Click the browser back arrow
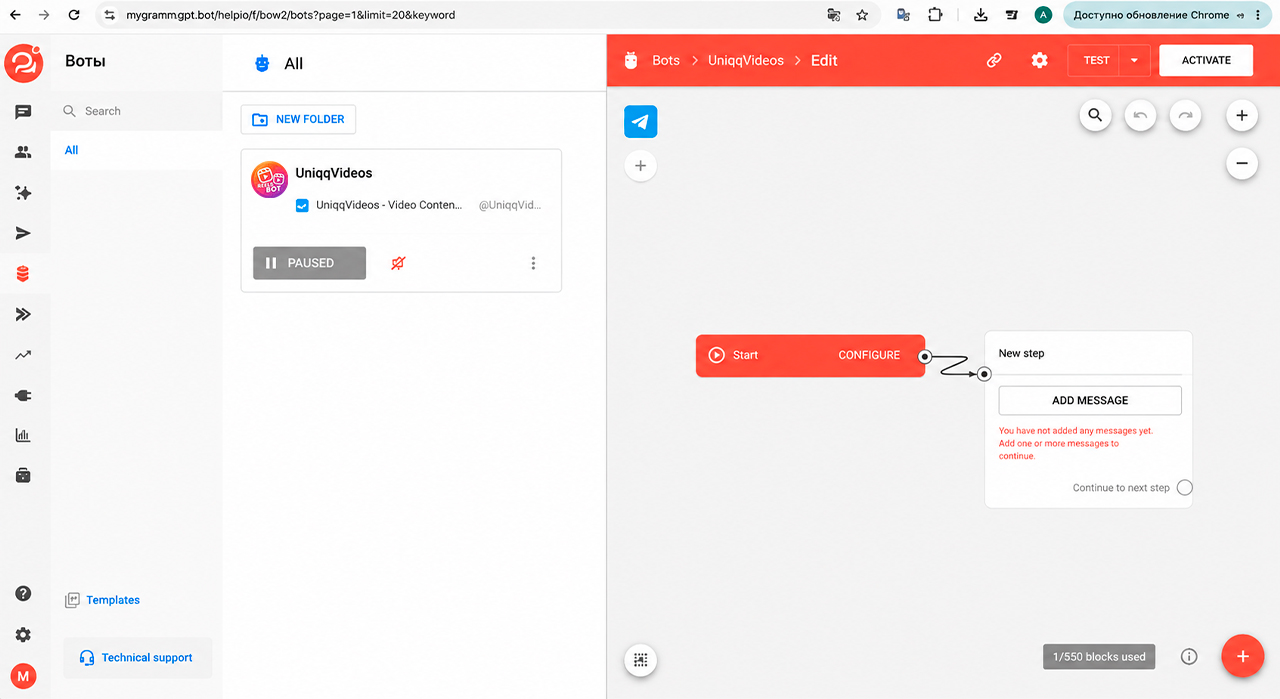The height and width of the screenshot is (699, 1280). tap(15, 15)
